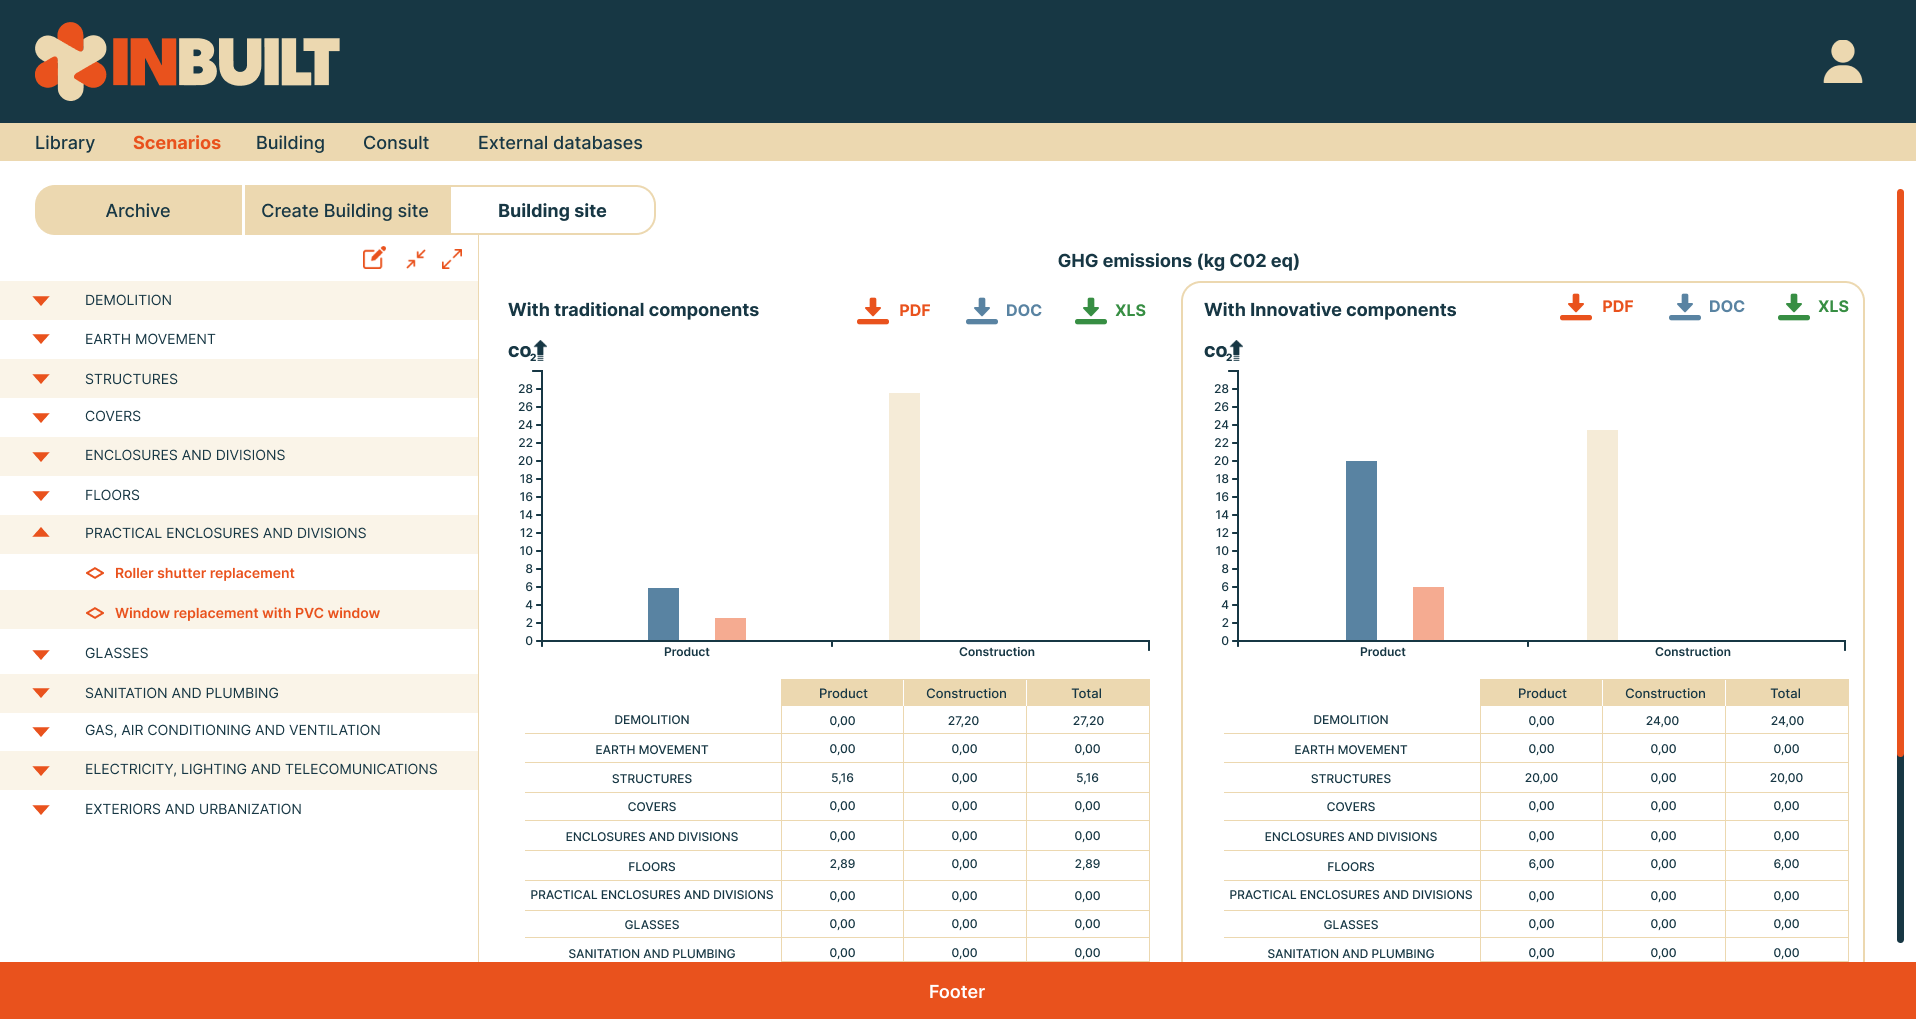Open External databases menu
The height and width of the screenshot is (1019, 1916).
560,143
